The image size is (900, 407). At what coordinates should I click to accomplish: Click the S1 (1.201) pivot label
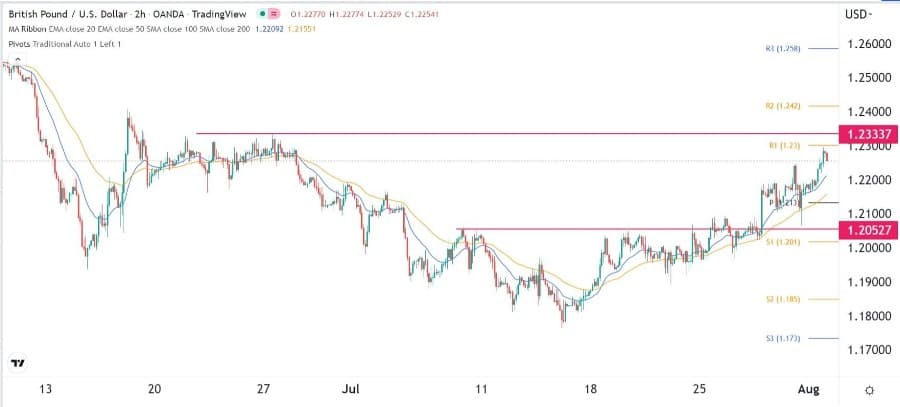click(781, 242)
